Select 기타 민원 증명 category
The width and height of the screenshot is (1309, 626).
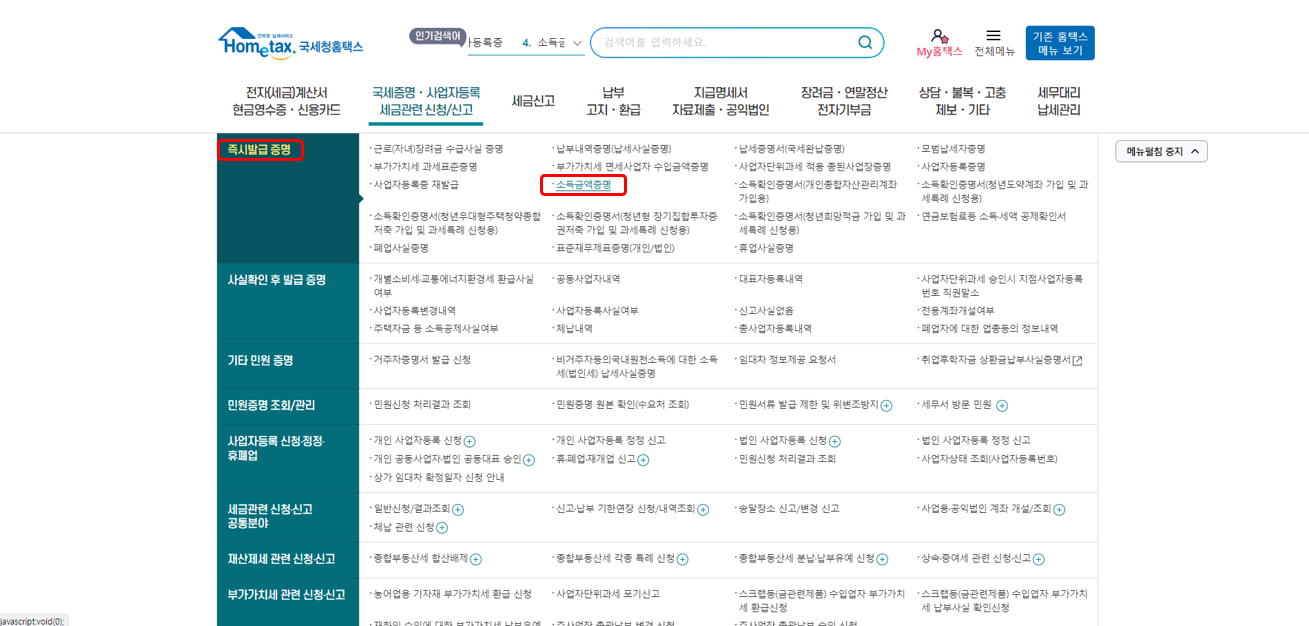[260, 360]
